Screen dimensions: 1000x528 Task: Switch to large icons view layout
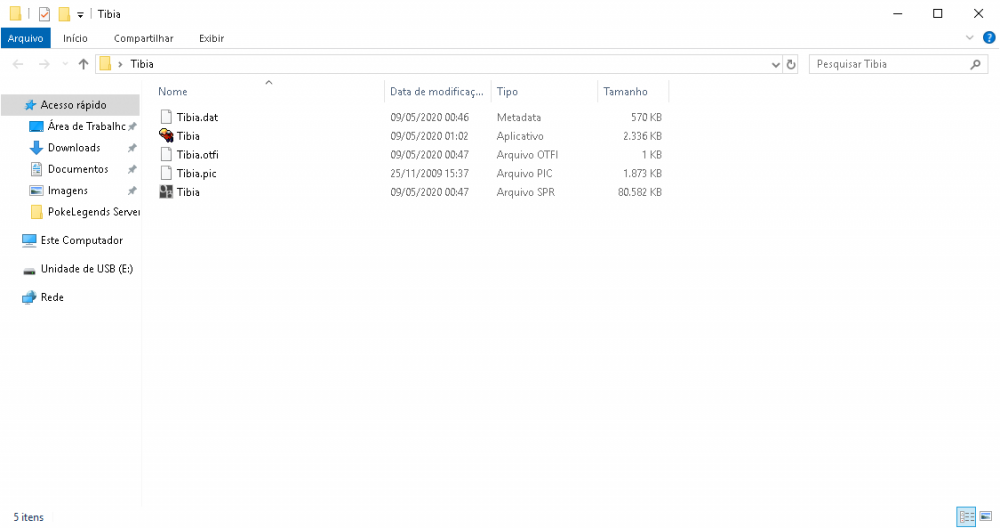coord(985,517)
